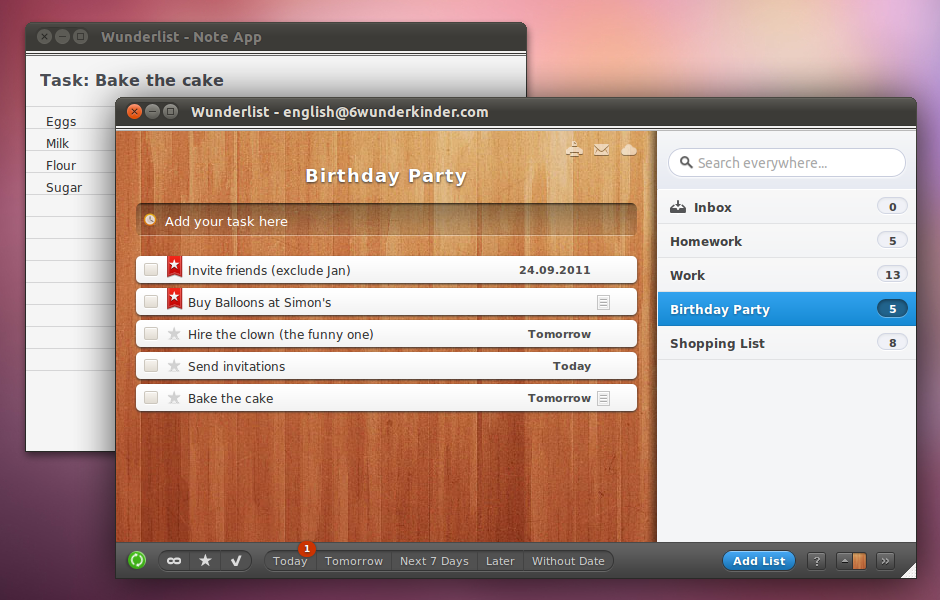Check off Send invitations task
The image size is (940, 600).
coord(151,366)
